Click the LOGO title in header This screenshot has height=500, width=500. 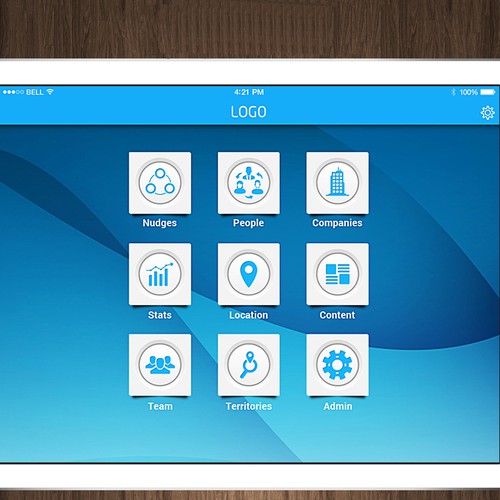pos(249,112)
